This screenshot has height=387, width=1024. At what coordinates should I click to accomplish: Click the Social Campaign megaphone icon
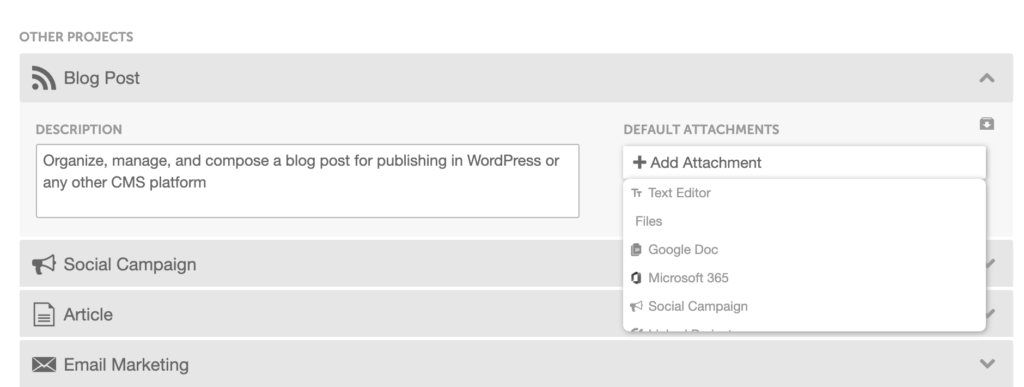coord(44,264)
